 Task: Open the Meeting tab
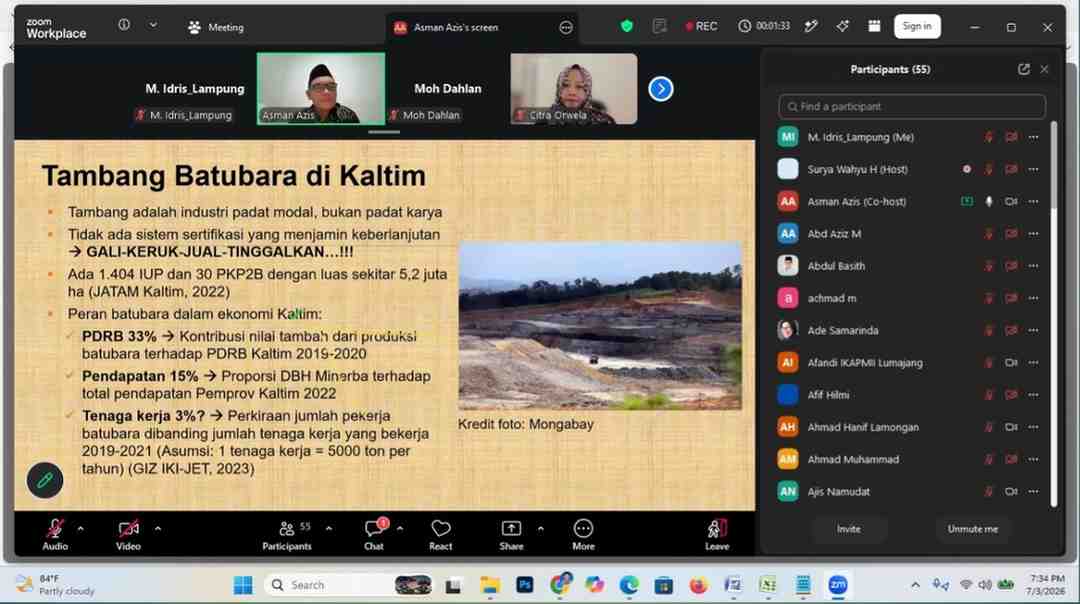[216, 28]
